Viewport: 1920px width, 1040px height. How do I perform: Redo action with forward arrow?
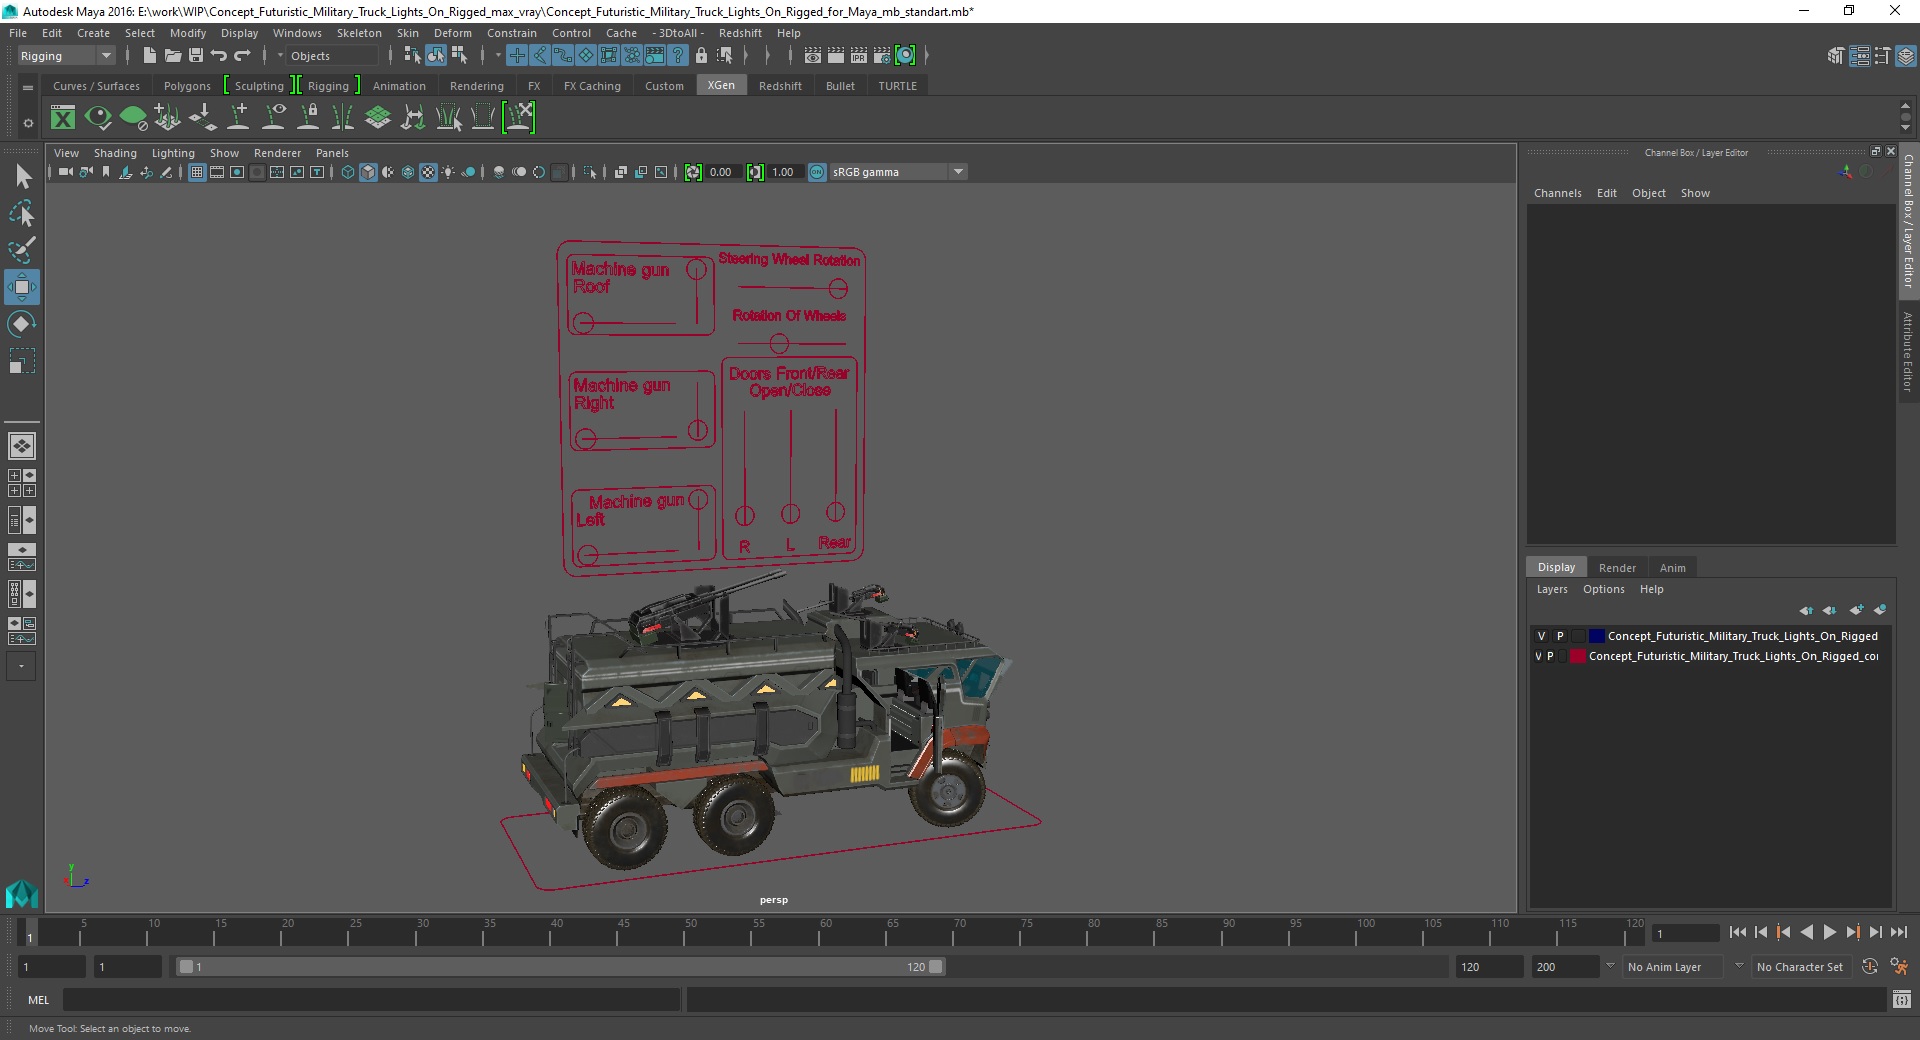coord(242,56)
